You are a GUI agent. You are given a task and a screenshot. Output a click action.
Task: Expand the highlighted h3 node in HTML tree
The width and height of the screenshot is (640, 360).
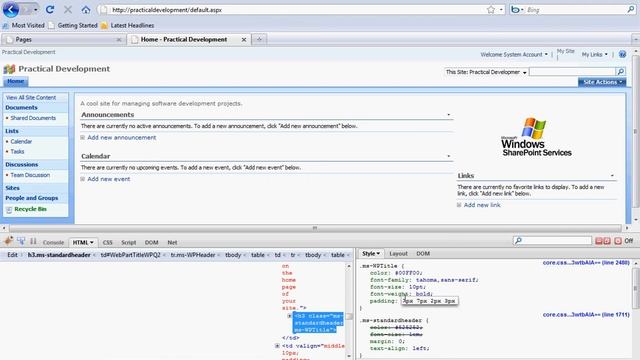coord(289,316)
